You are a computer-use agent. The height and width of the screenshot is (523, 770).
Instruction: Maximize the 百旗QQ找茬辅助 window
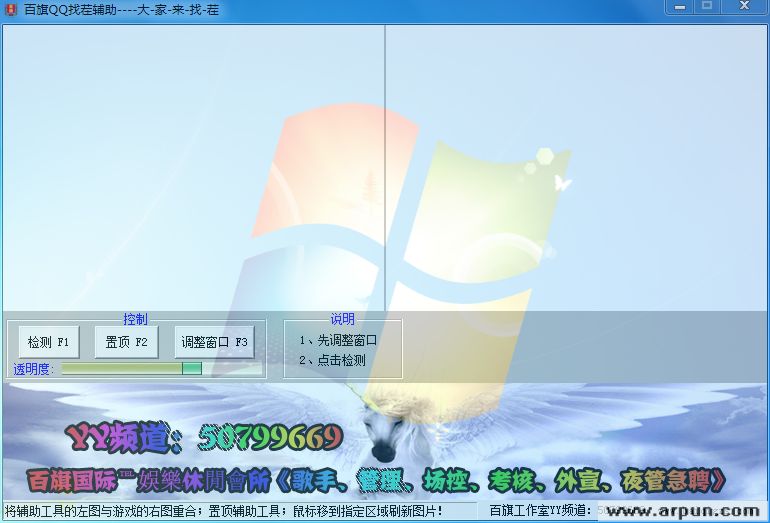point(707,6)
